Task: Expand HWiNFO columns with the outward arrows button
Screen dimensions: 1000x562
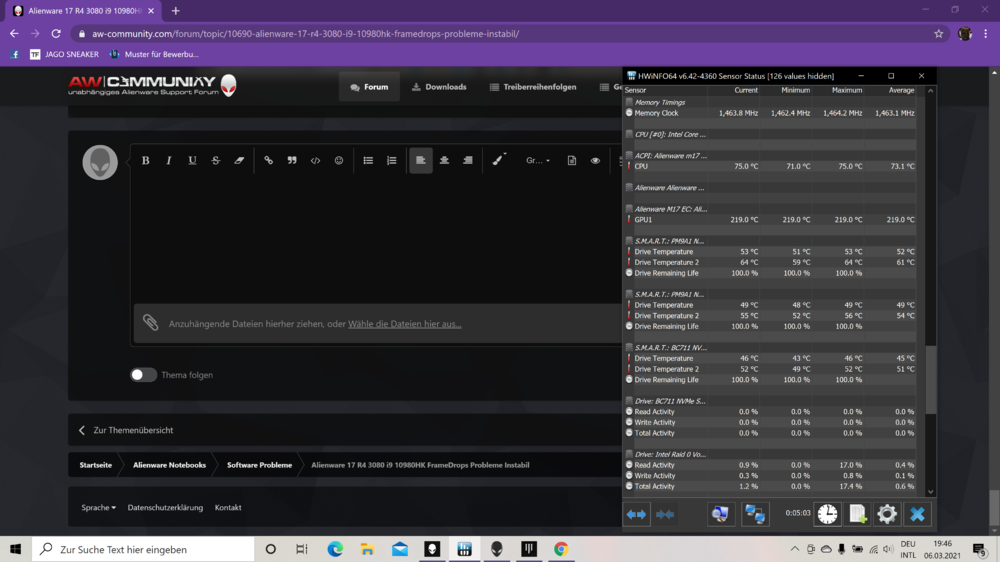Action: point(637,514)
